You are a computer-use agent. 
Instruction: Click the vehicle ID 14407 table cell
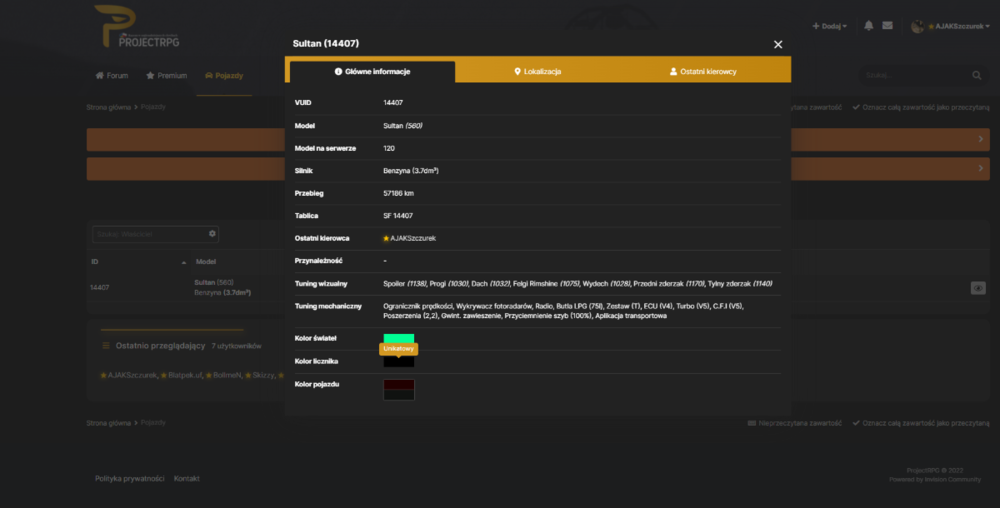[x=99, y=287]
